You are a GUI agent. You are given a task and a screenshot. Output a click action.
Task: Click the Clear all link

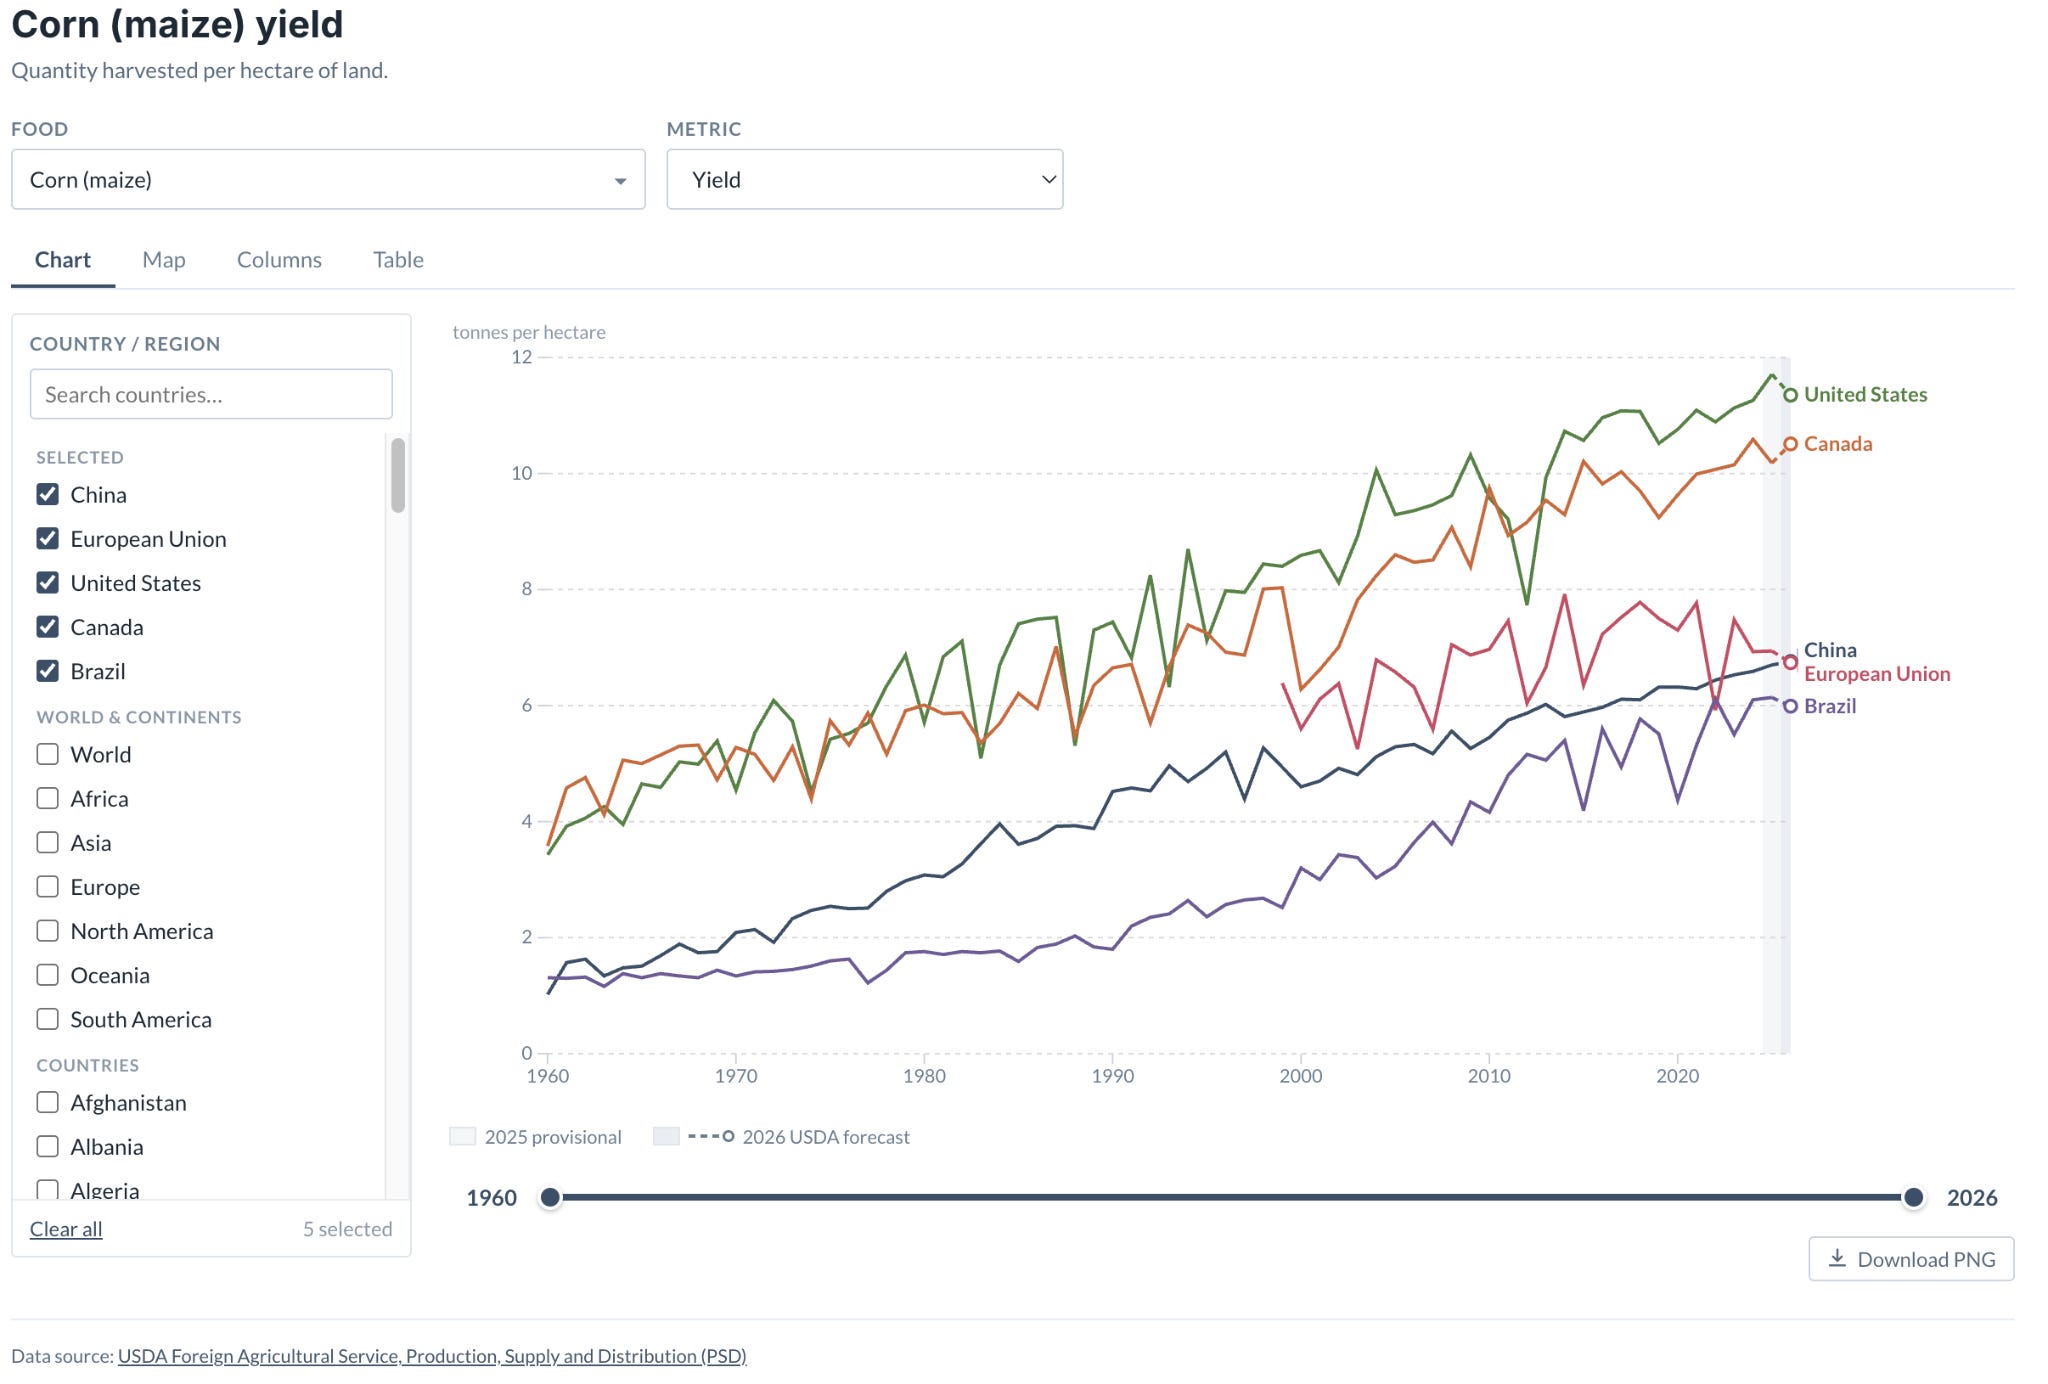click(x=66, y=1229)
